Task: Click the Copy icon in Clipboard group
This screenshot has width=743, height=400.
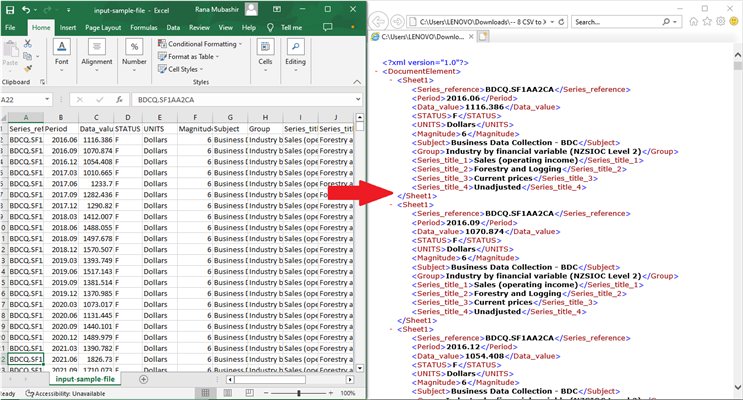Action: (27, 56)
